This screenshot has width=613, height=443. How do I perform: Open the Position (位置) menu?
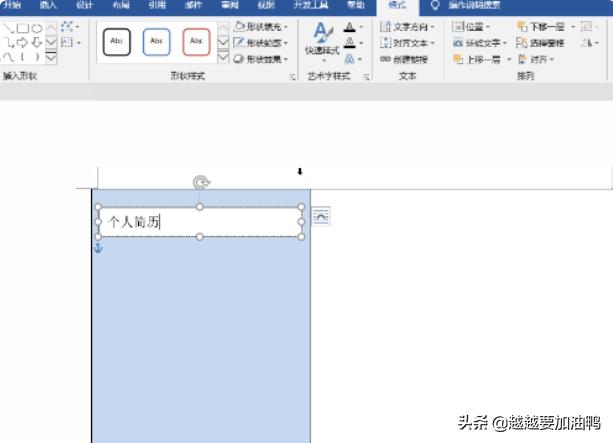pos(471,27)
